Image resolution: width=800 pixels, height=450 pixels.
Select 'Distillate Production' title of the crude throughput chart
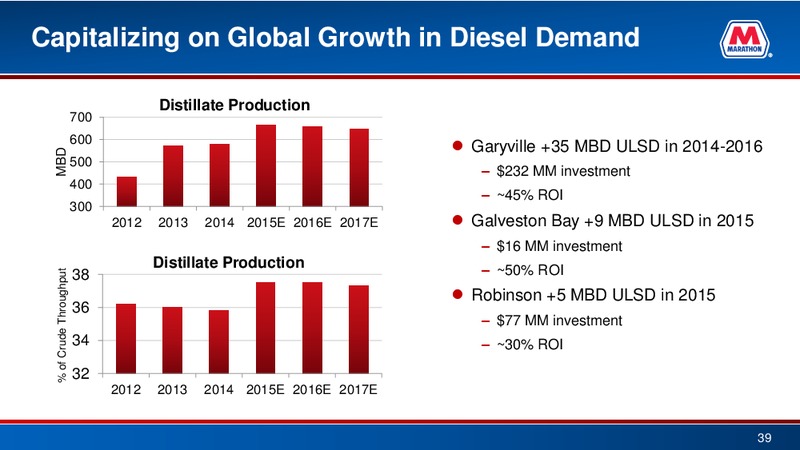pos(229,263)
